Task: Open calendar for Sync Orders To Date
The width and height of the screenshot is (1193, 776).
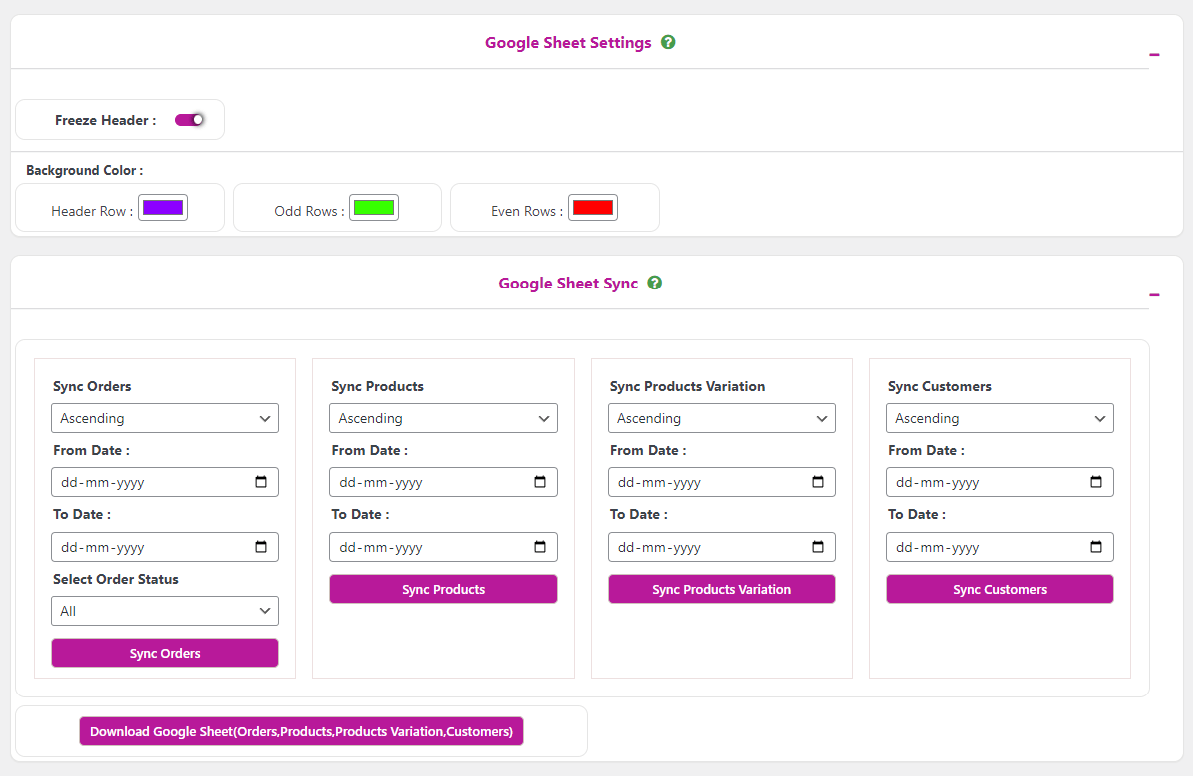Action: pos(261,547)
